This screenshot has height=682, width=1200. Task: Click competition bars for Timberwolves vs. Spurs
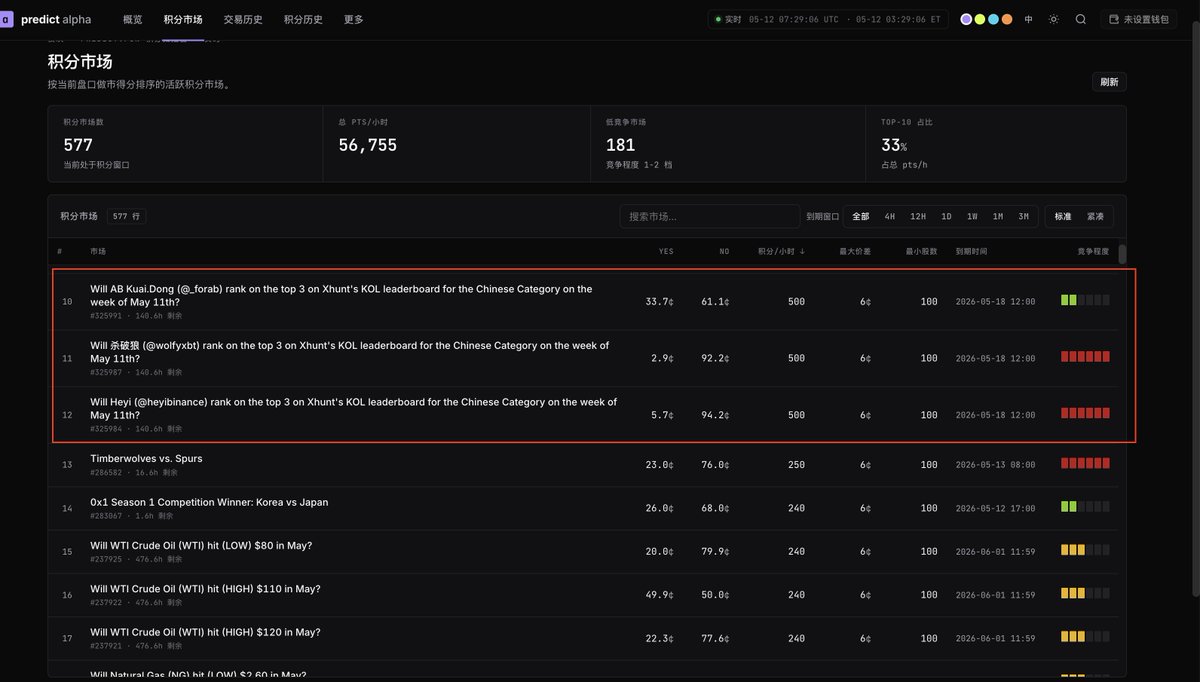[x=1085, y=463]
